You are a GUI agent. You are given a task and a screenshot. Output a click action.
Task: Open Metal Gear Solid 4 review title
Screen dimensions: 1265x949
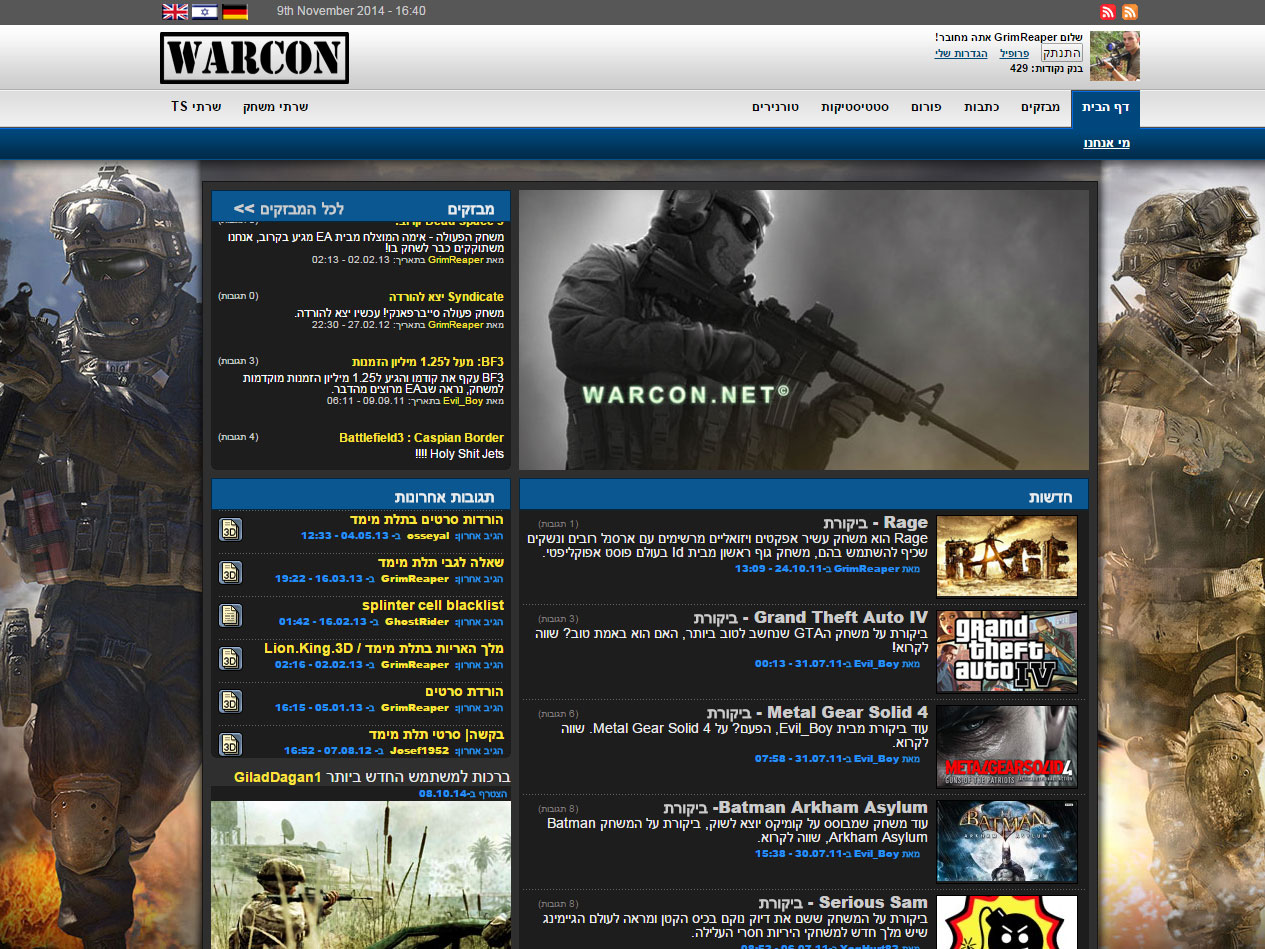click(817, 712)
